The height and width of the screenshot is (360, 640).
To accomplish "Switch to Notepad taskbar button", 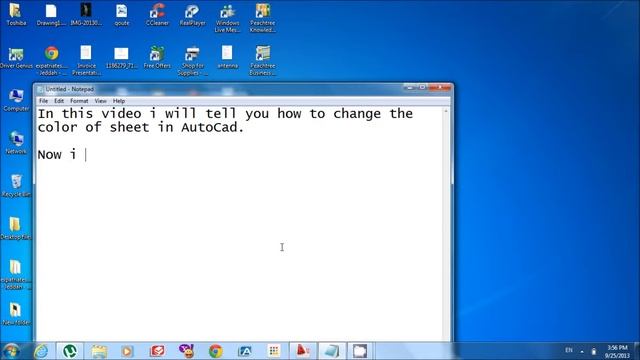I will click(x=331, y=351).
